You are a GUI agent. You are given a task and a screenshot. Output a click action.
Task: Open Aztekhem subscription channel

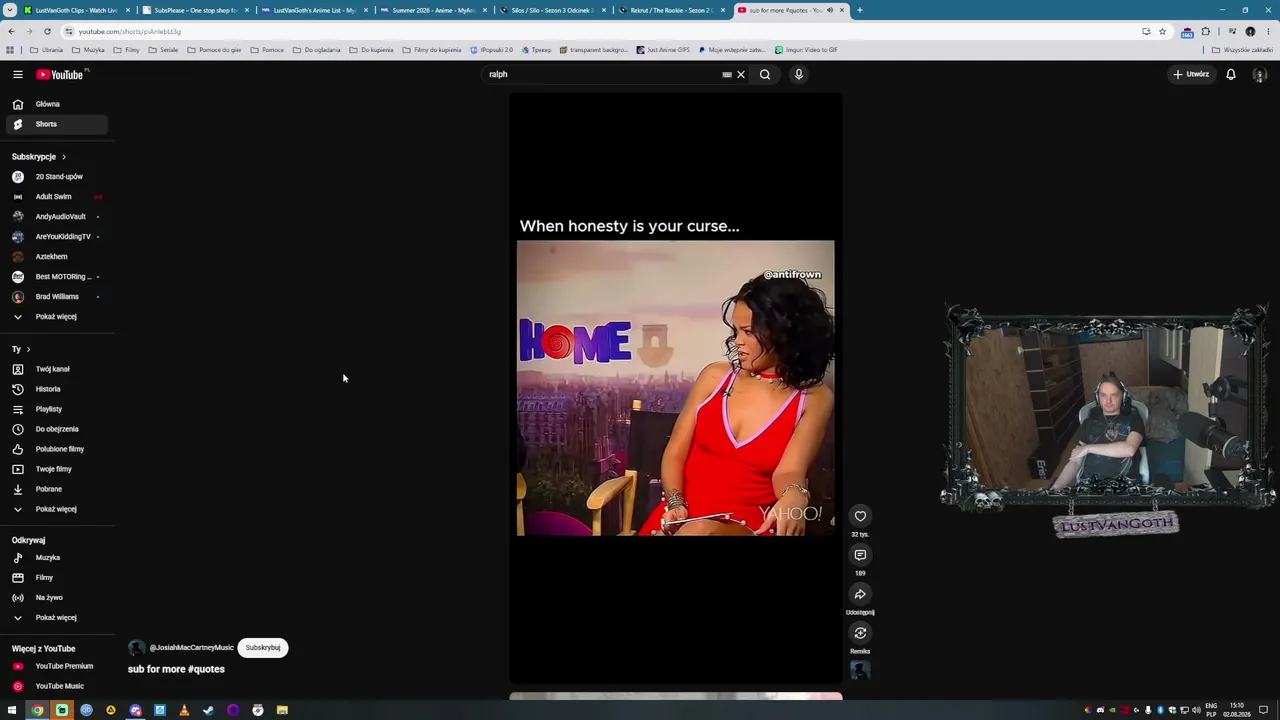55,257
